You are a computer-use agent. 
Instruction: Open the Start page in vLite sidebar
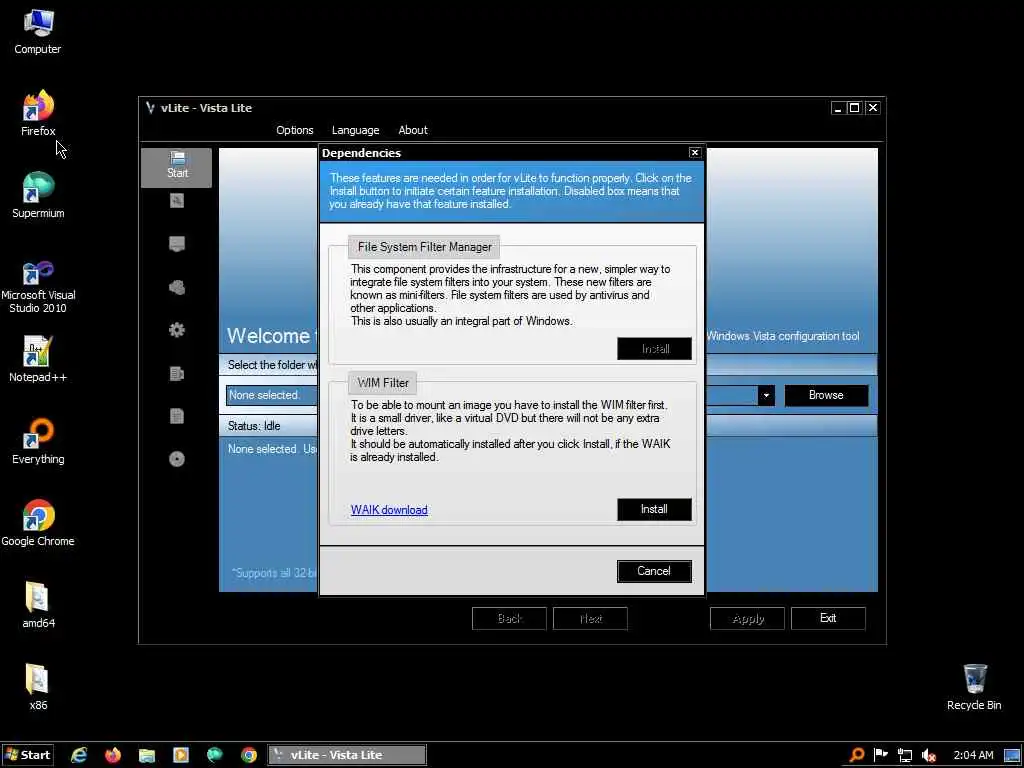176,167
